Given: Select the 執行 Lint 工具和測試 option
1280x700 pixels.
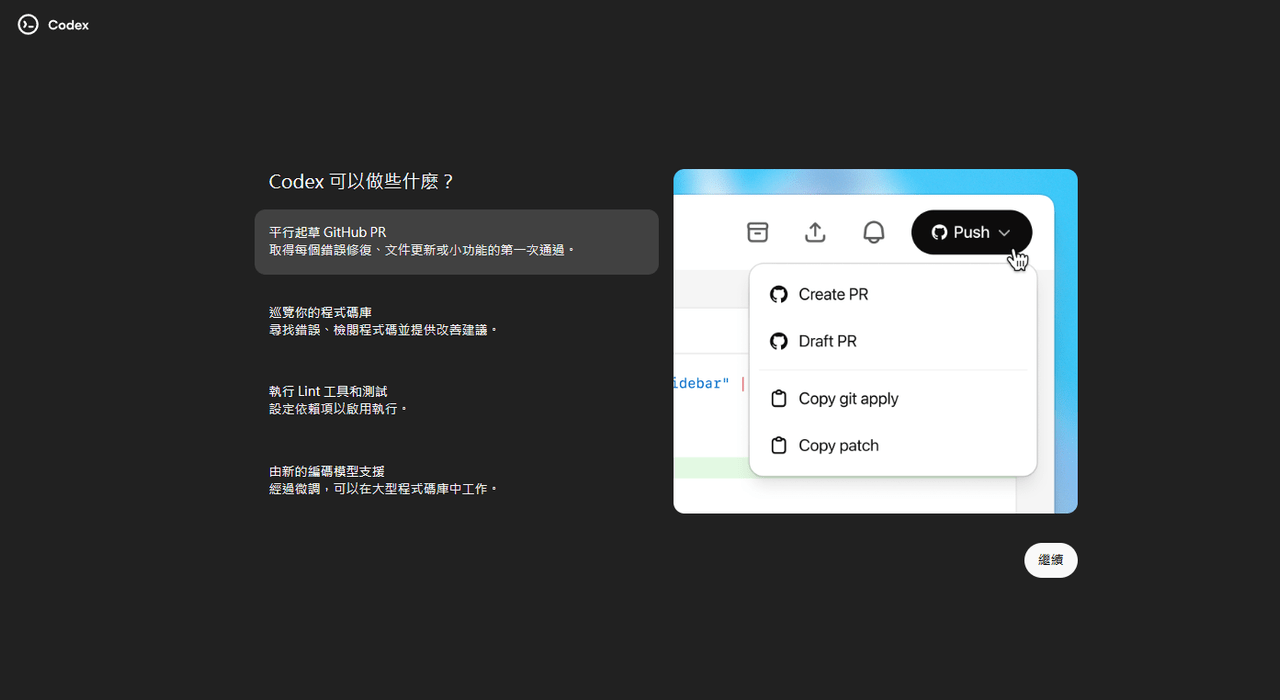Looking at the screenshot, I should click(x=456, y=399).
